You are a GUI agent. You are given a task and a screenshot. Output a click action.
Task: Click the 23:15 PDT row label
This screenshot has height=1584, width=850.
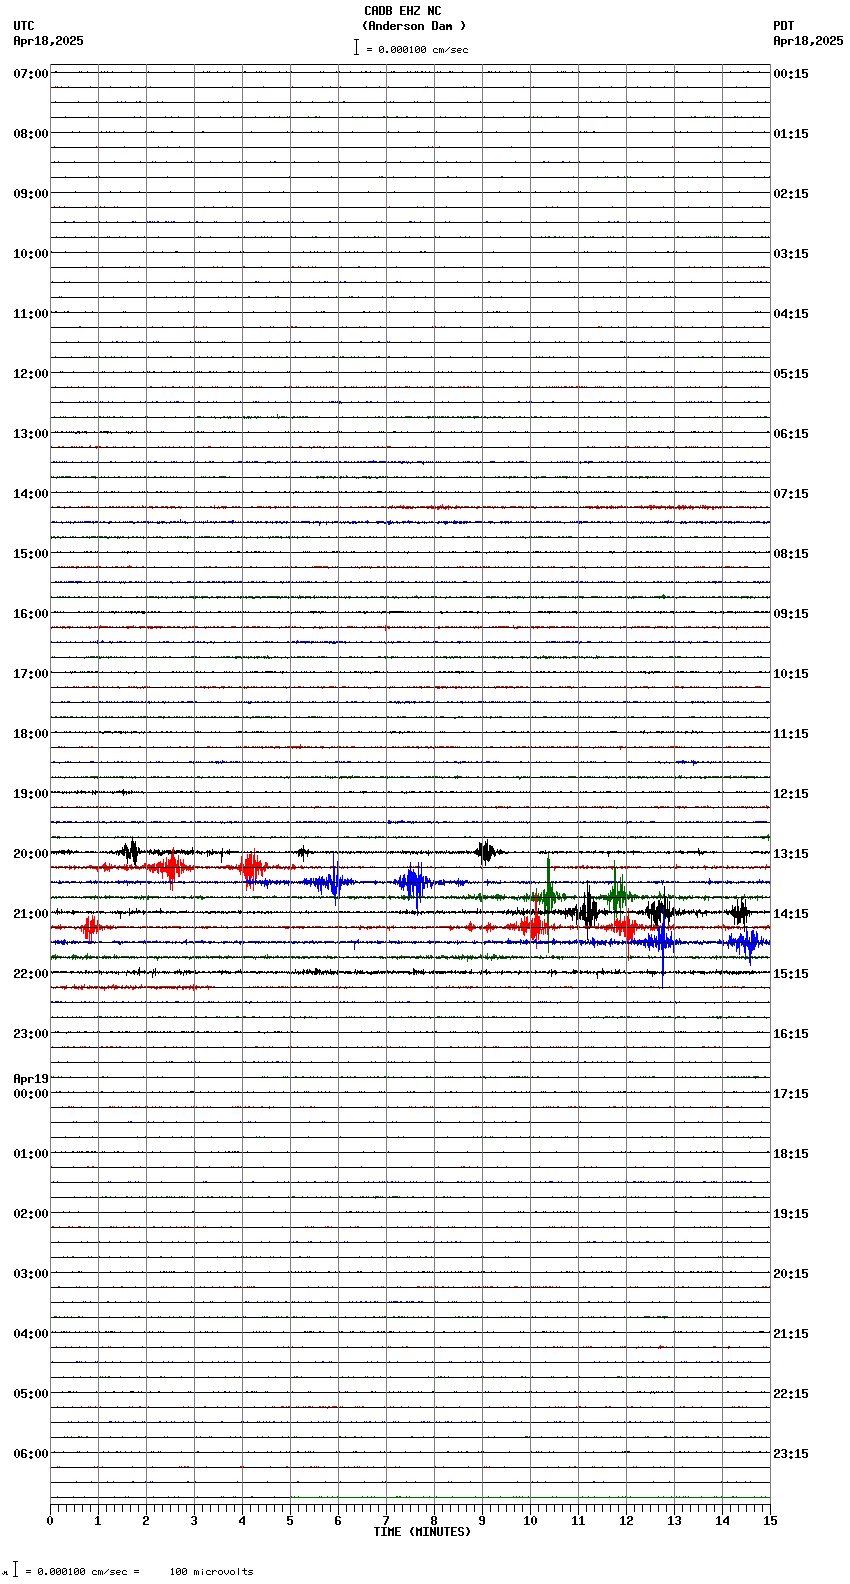tap(791, 1454)
